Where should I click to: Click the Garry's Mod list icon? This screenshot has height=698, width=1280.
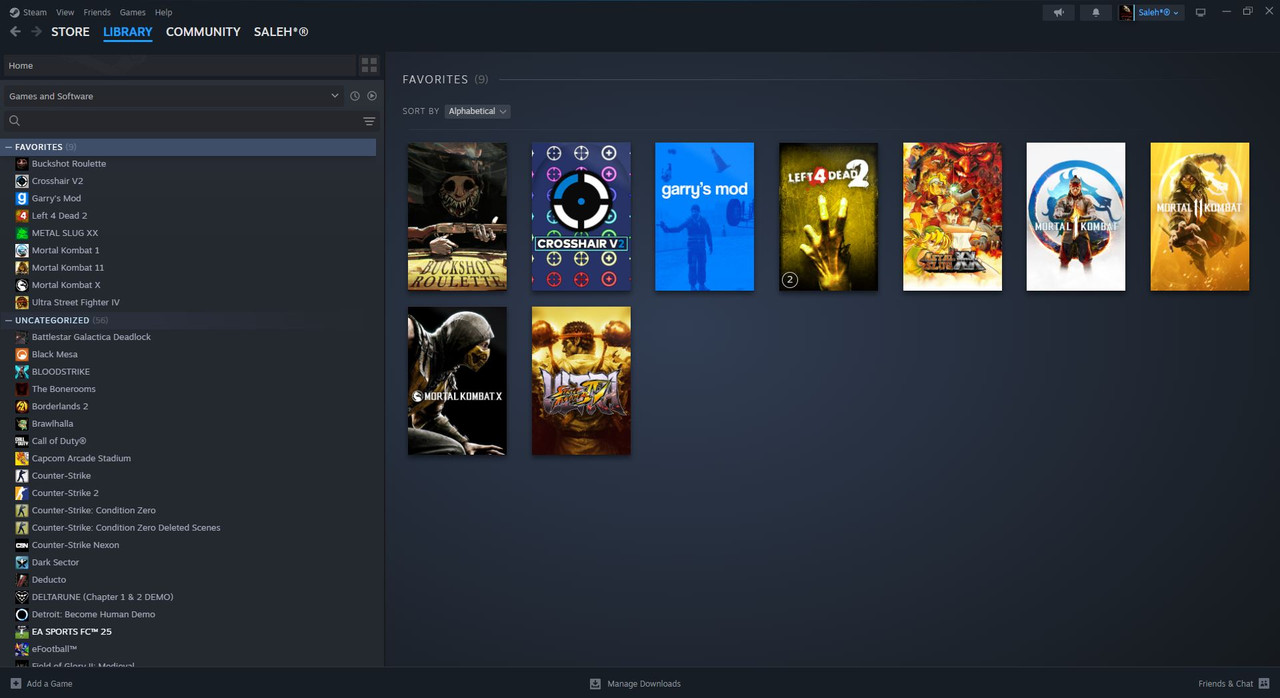pos(22,198)
